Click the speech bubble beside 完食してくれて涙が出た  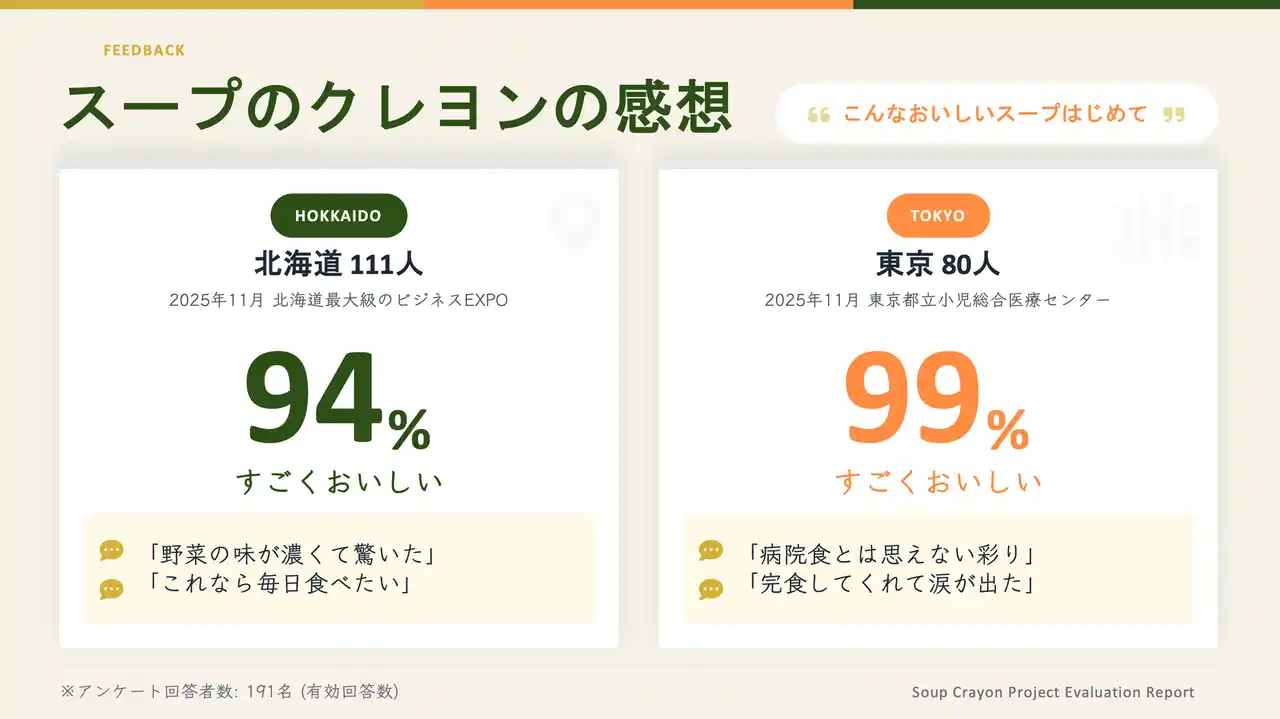tap(710, 589)
